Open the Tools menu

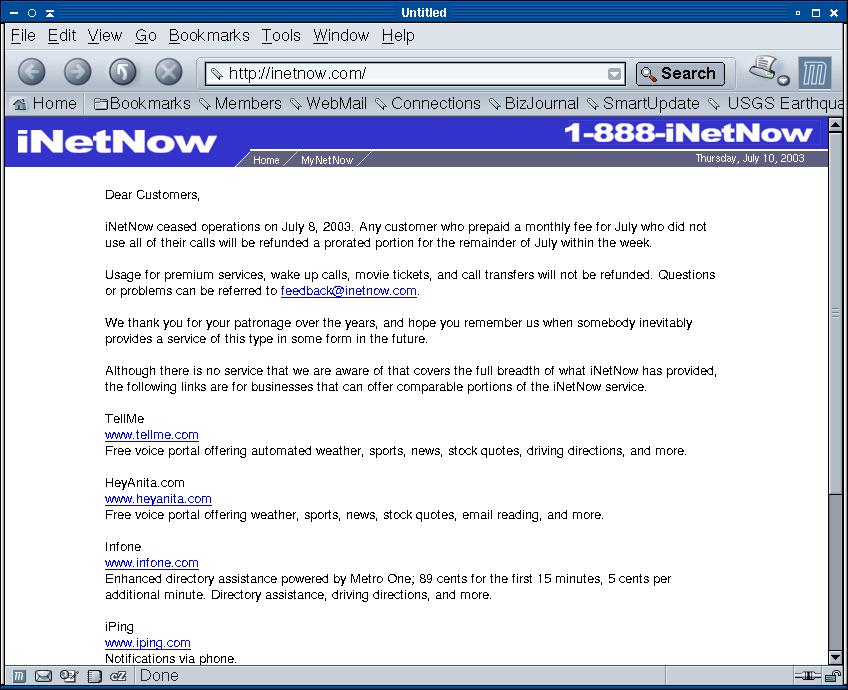click(x=281, y=36)
